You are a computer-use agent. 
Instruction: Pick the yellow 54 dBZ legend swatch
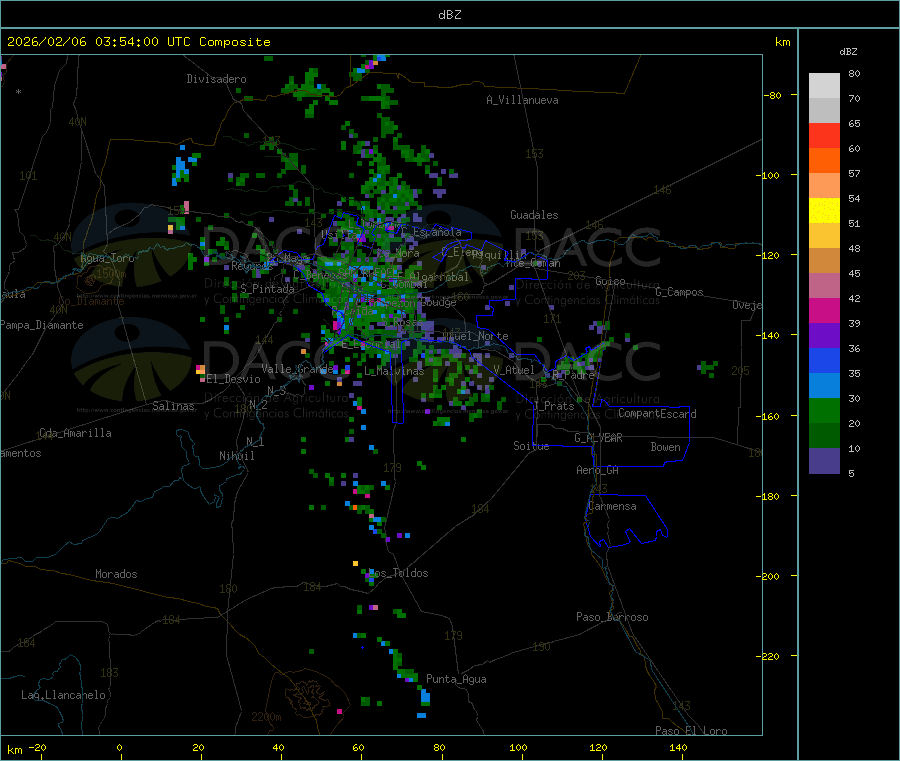[x=824, y=211]
